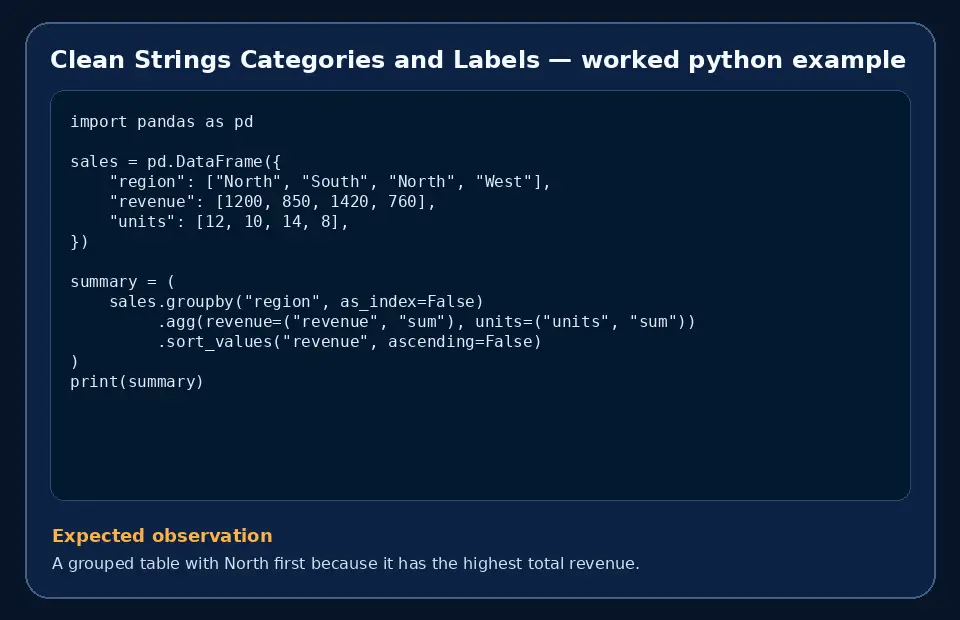Click the 'Expected observation' heading
Screen dimensions: 960x620
(162, 536)
